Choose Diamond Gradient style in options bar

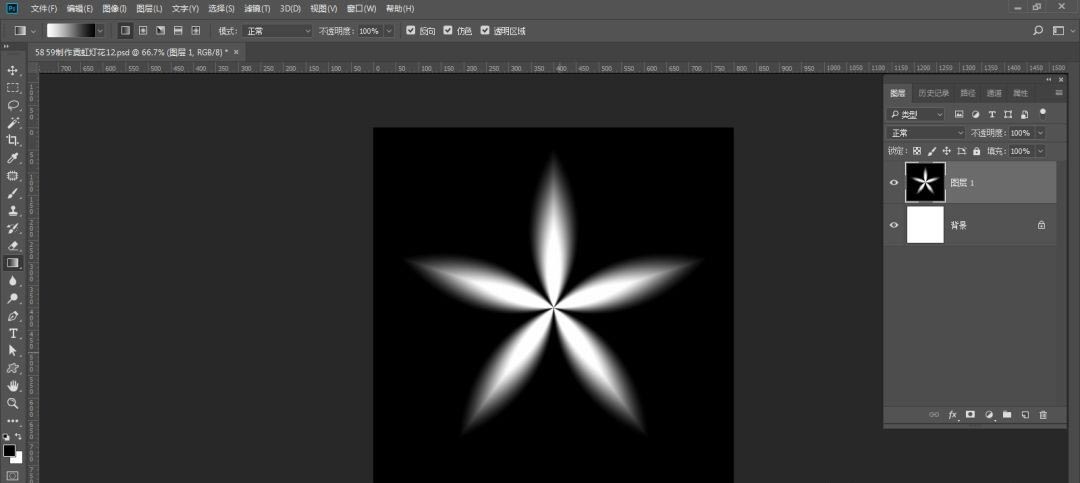pyautogui.click(x=196, y=31)
